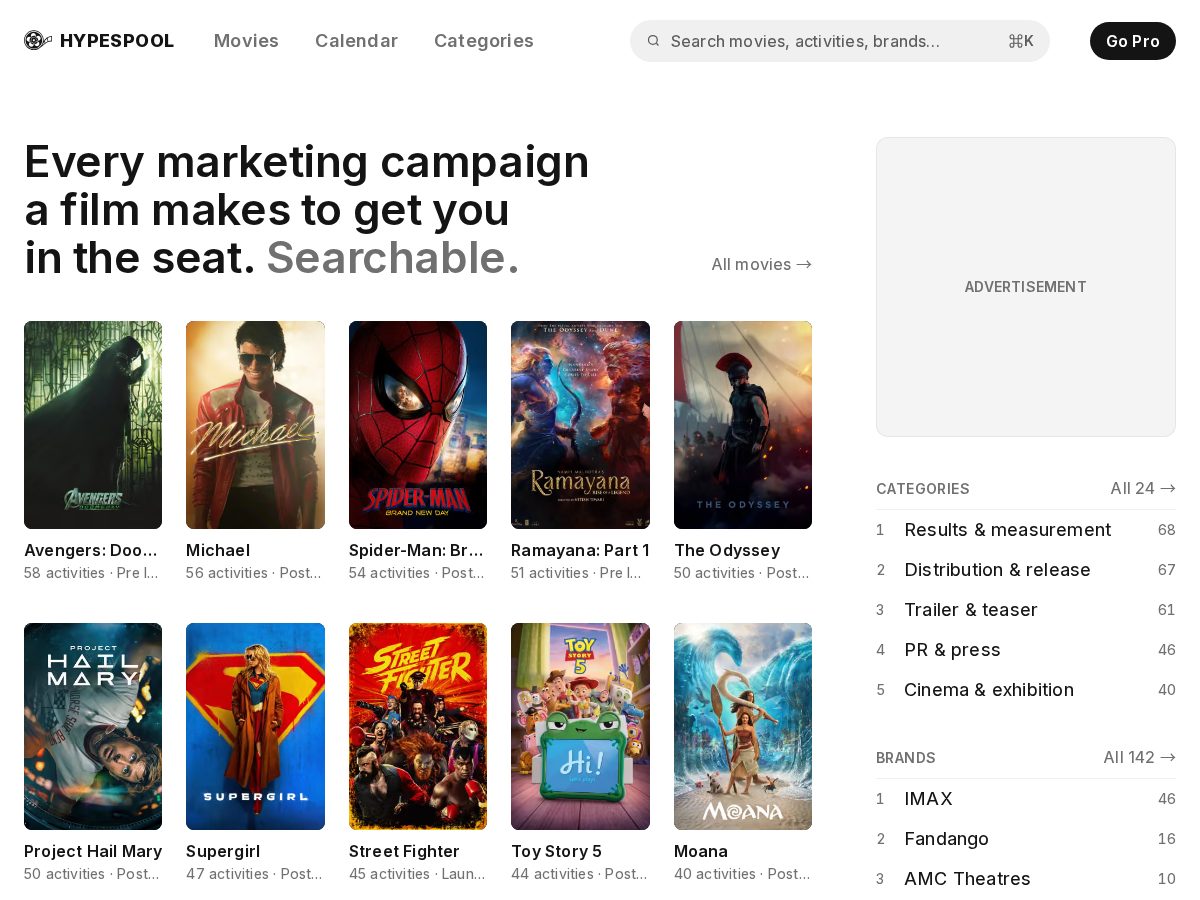Image resolution: width=1200 pixels, height=900 pixels.
Task: Click '44 activities · Post…' subtitle
Action: coord(579,874)
